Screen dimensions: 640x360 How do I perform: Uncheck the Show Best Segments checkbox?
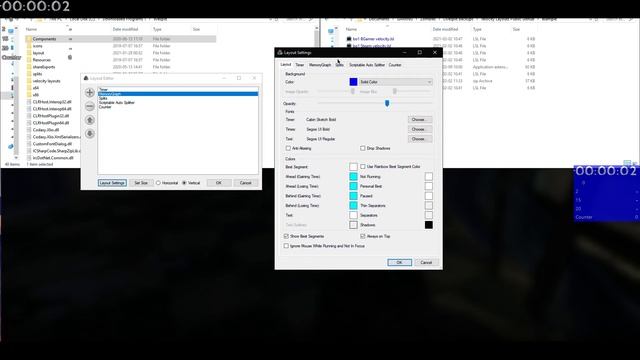pyautogui.click(x=286, y=236)
